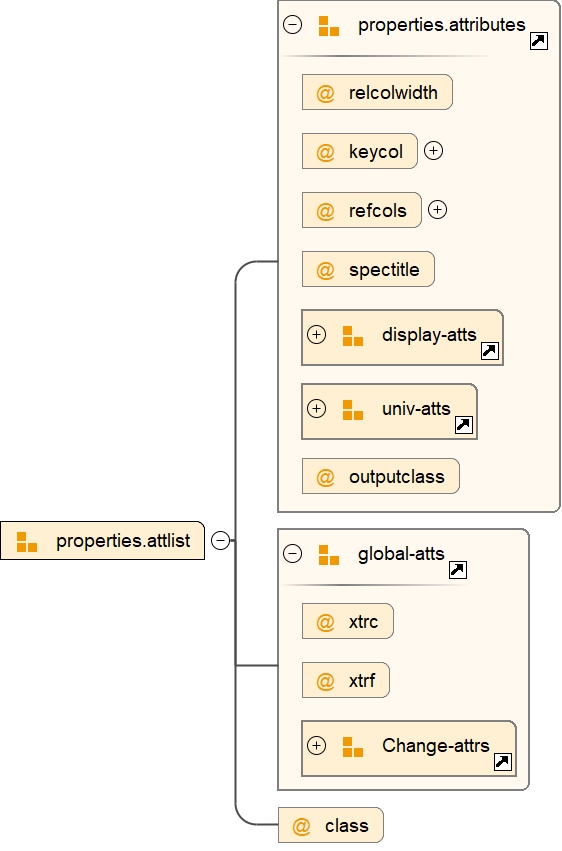Click the properties.attlist group icon

[27, 542]
